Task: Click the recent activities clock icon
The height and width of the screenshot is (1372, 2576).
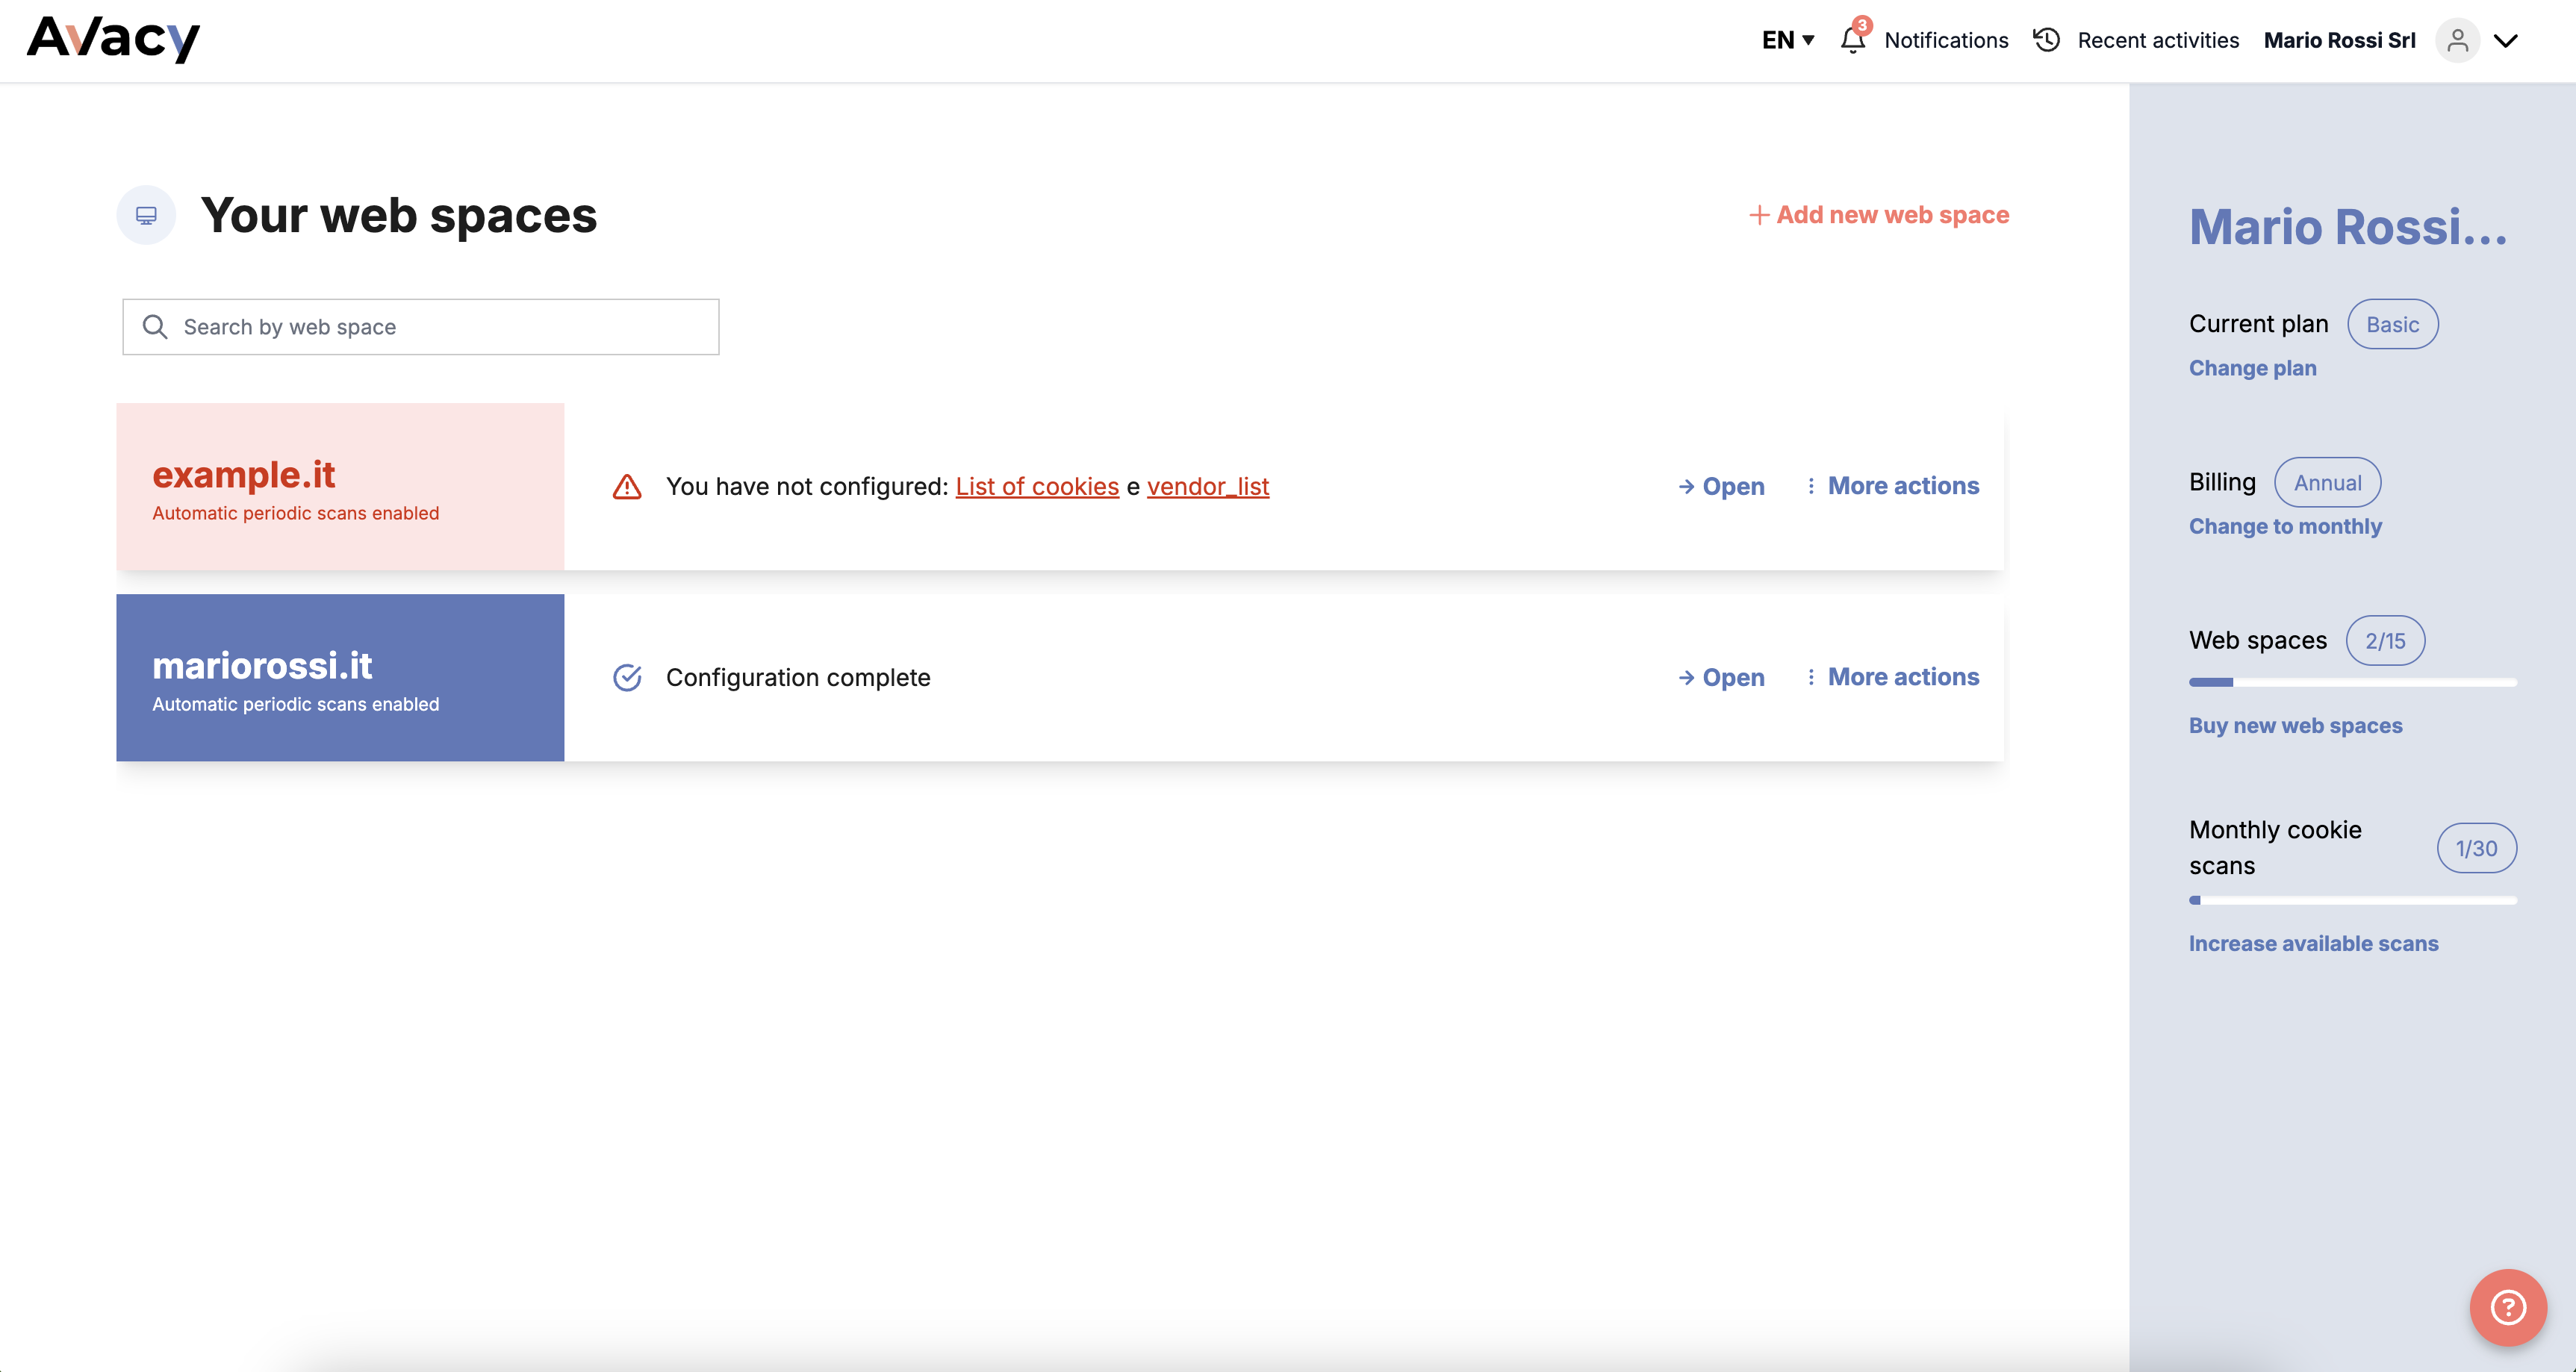Action: pos(2046,40)
